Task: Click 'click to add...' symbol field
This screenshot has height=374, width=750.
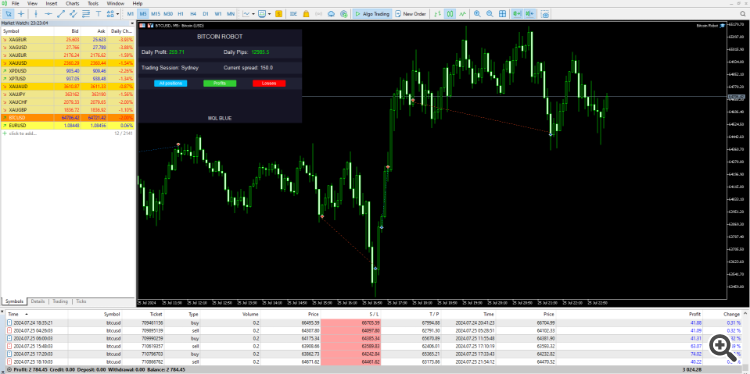Action: pos(22,133)
